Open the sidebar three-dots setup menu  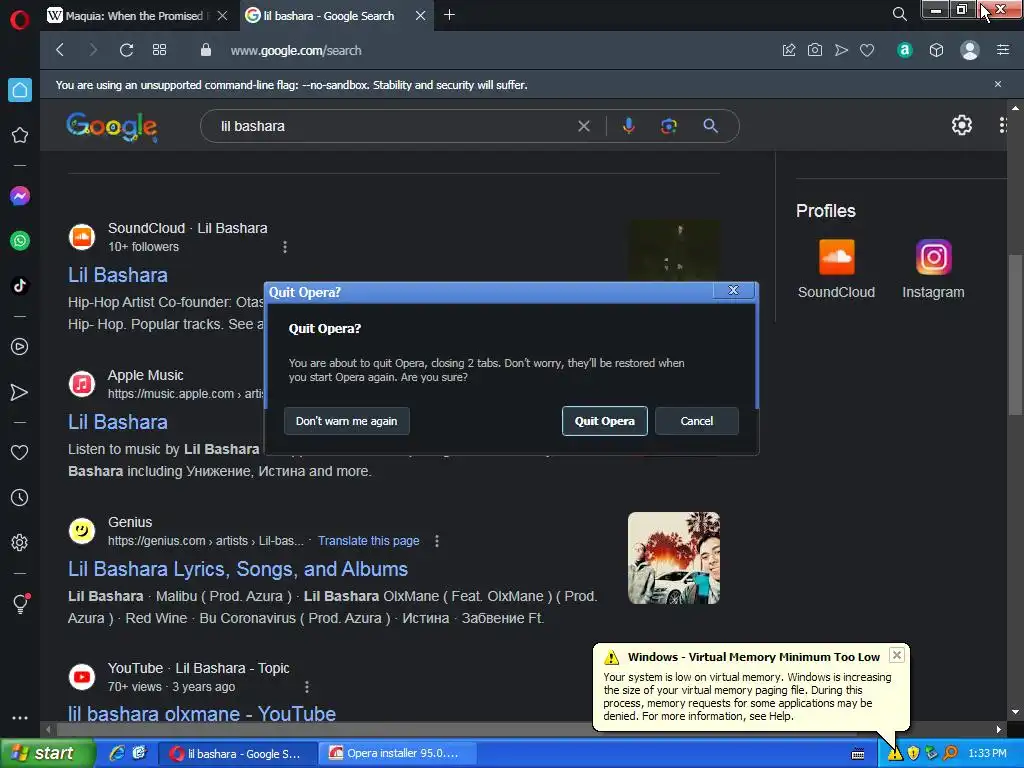[x=20, y=718]
